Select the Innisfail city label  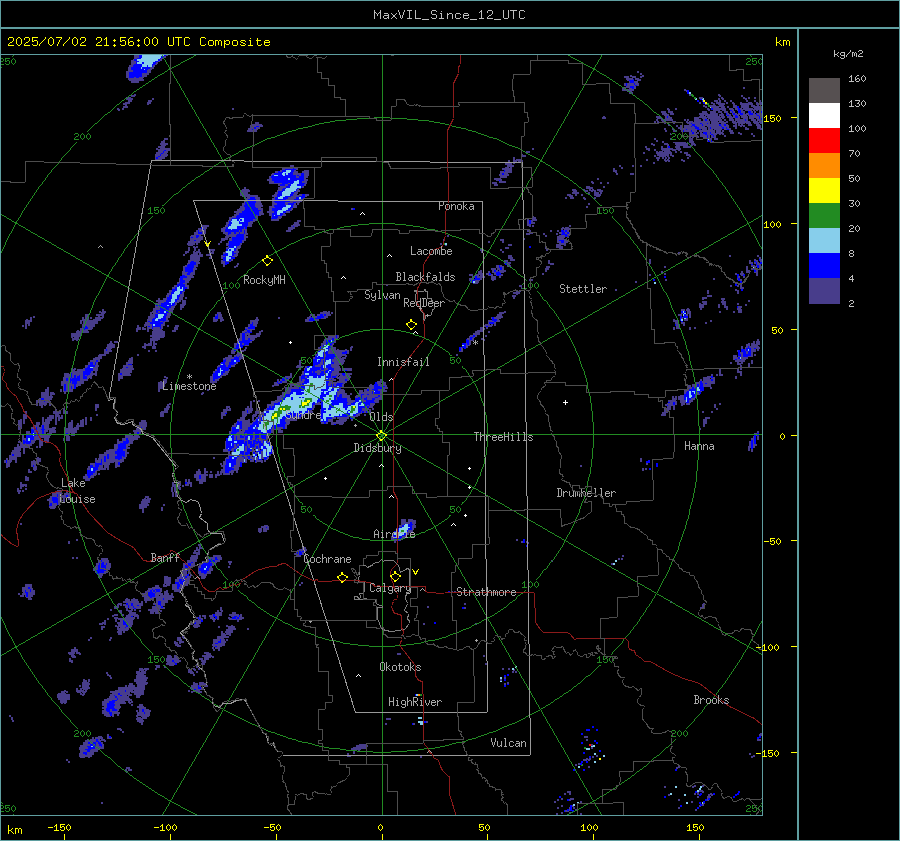tap(403, 362)
